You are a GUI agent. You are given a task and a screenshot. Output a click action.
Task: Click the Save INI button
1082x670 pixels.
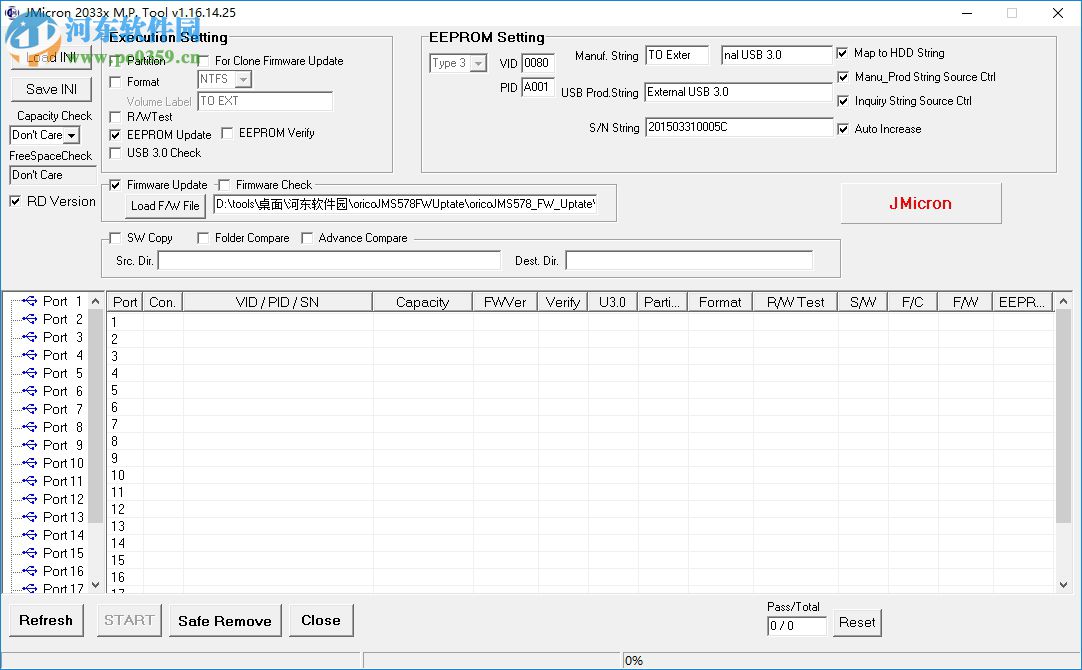point(51,89)
